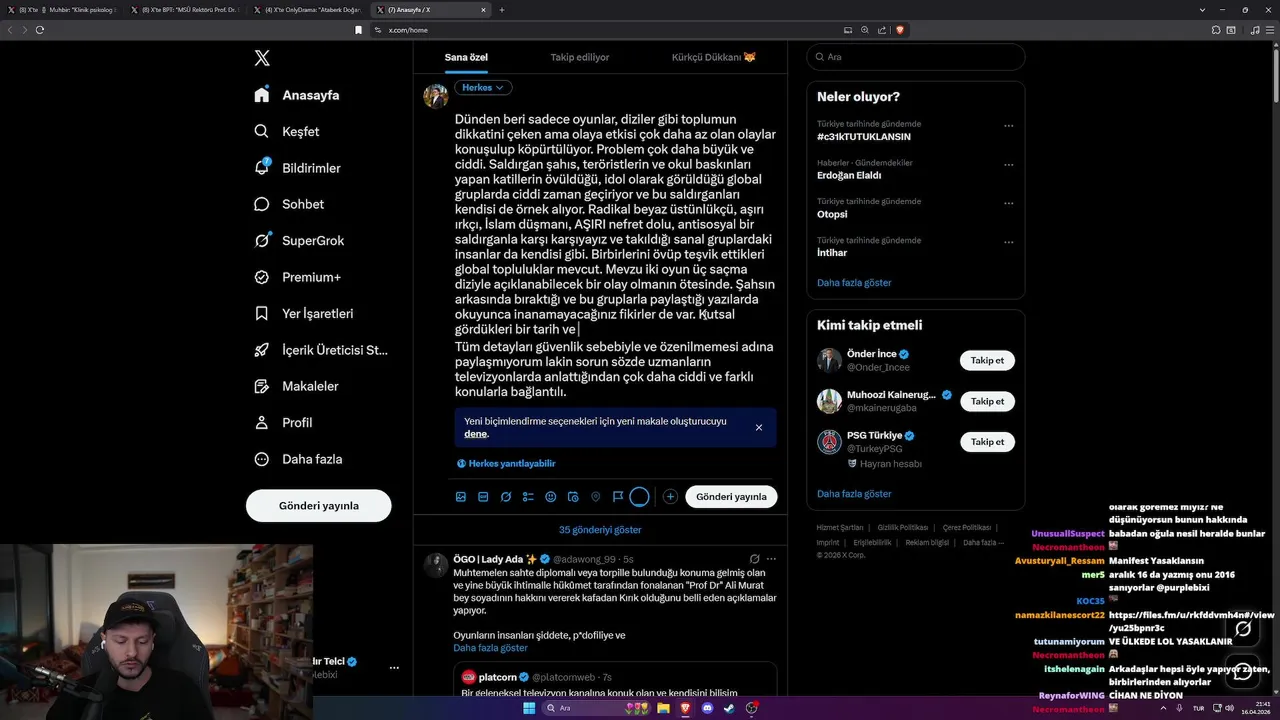This screenshot has height=720, width=1280.
Task: Follow PSG Türkiye with Takip et
Action: tap(987, 442)
